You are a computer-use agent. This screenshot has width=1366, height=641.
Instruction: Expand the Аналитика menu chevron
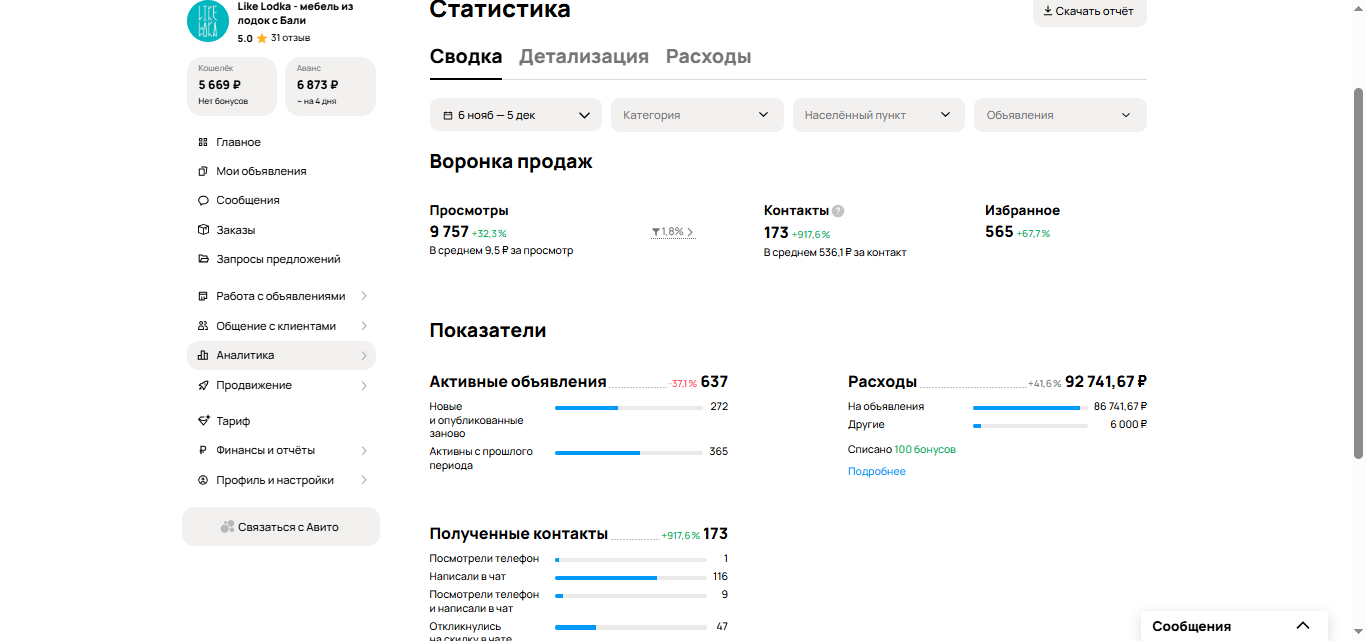(x=364, y=355)
